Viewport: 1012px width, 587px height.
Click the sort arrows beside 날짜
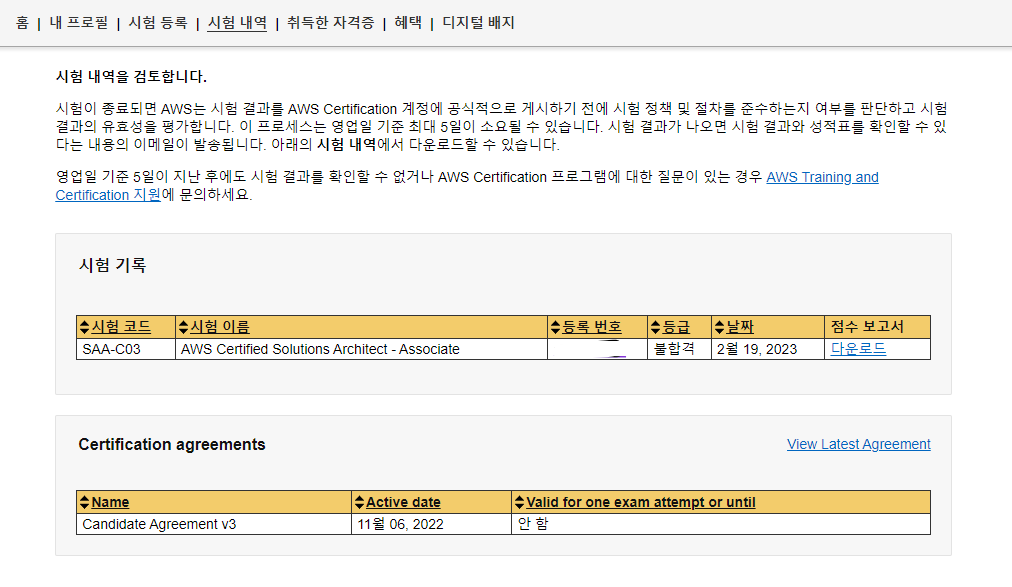coord(719,327)
